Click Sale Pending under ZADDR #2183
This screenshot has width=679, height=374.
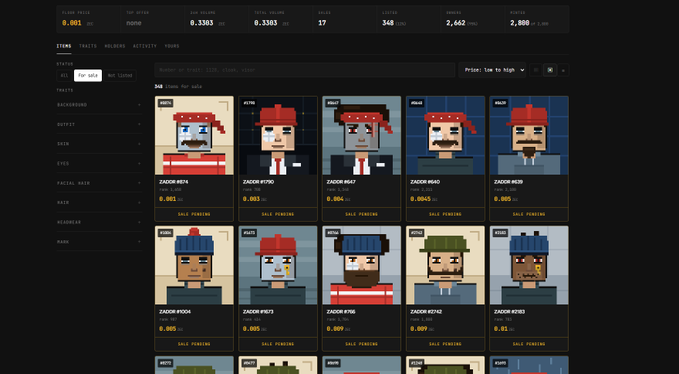click(529, 344)
